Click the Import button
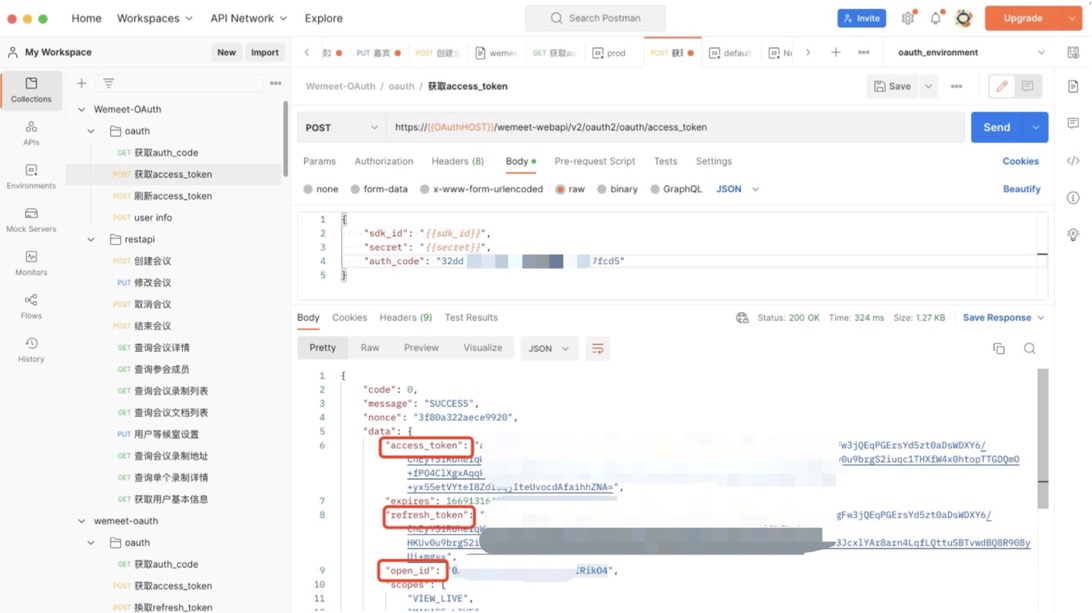This screenshot has height=613, width=1092. pos(265,52)
